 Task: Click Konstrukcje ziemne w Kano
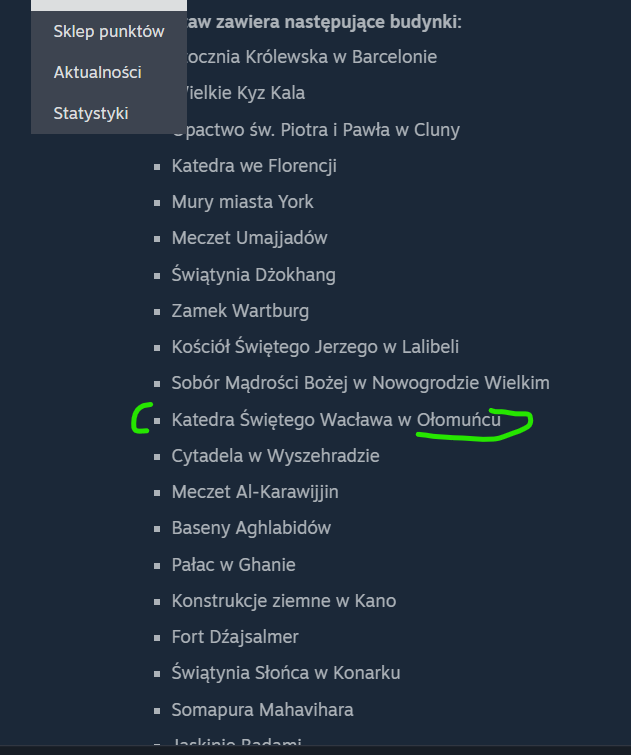tap(284, 600)
